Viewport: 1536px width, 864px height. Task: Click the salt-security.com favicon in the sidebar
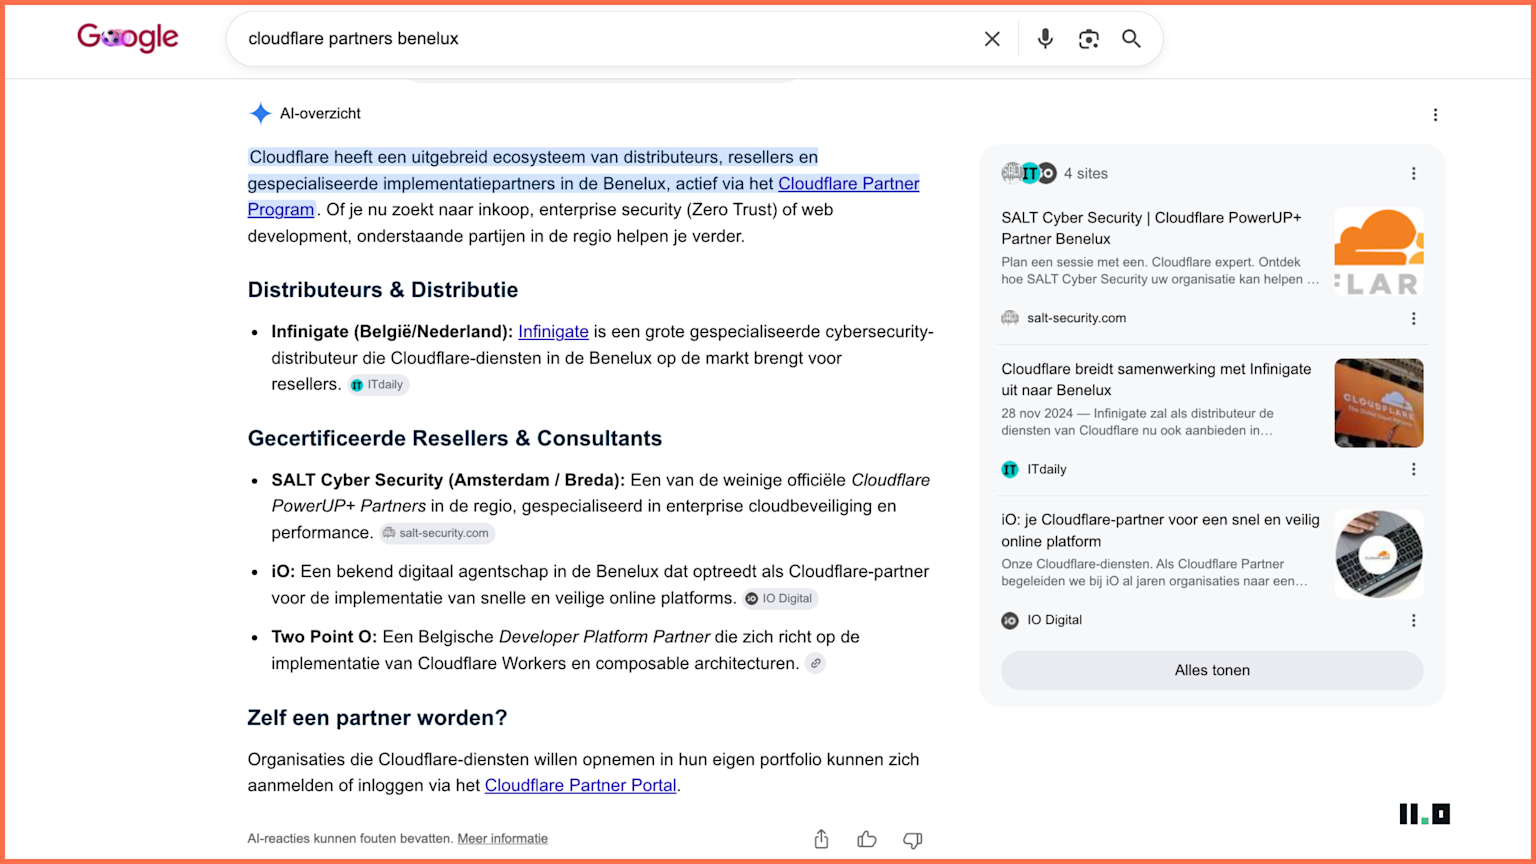coord(1010,319)
